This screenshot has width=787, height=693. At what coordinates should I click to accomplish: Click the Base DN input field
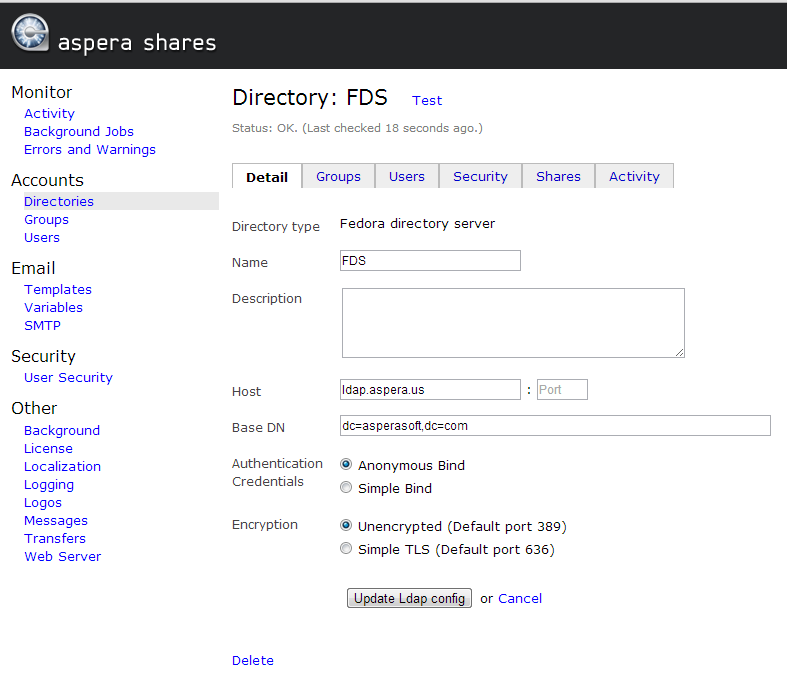tap(555, 426)
